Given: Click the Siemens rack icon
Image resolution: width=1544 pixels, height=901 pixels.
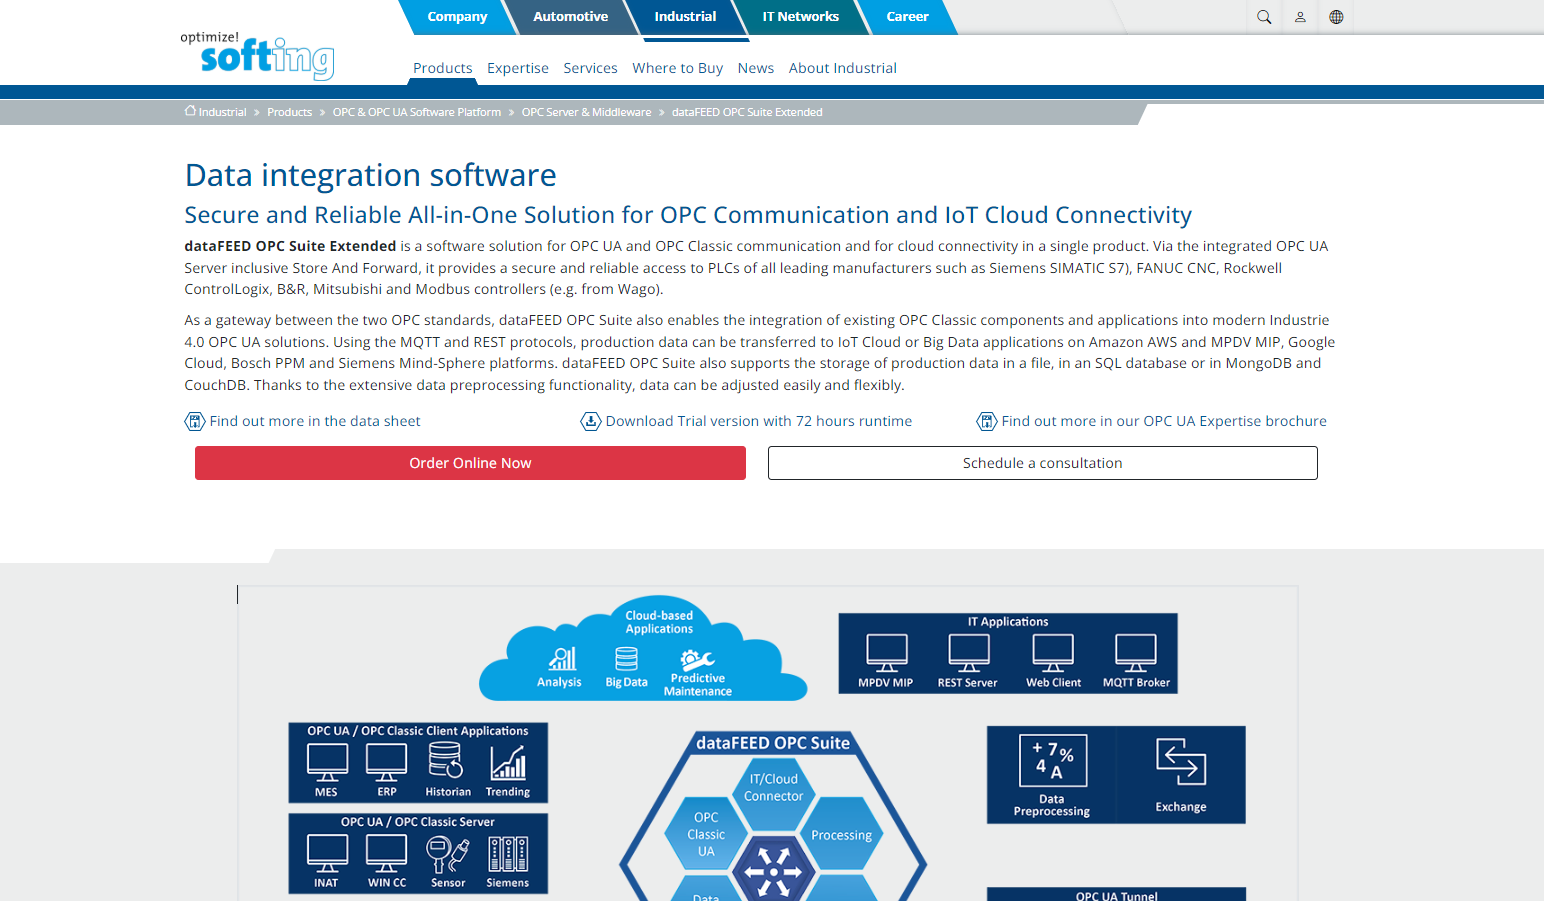Looking at the screenshot, I should coord(508,854).
